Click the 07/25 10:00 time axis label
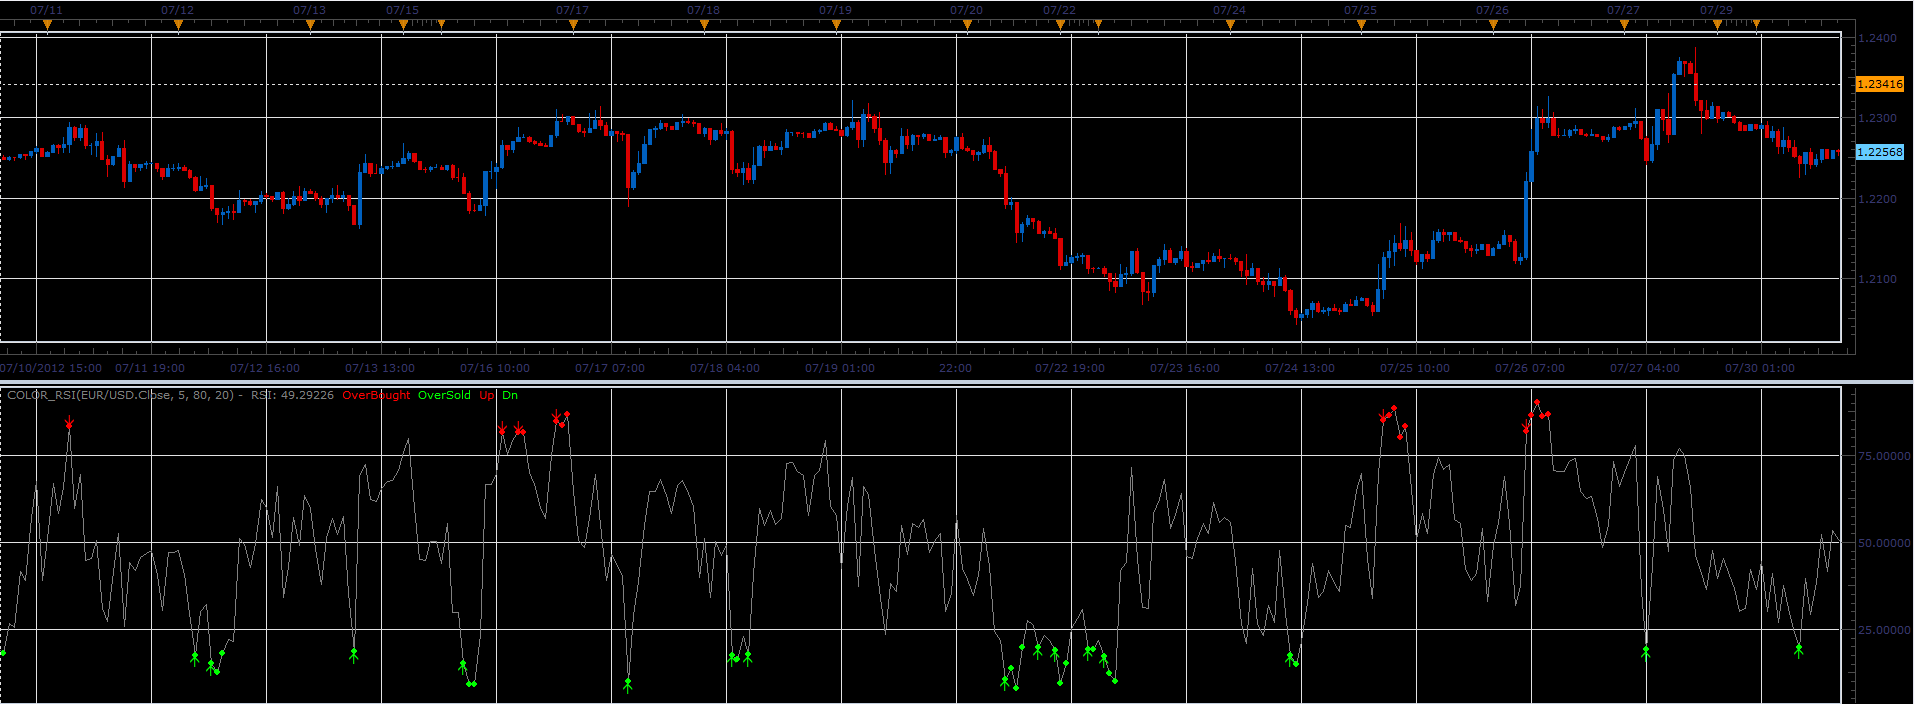This screenshot has width=1915, height=704. pyautogui.click(x=1415, y=368)
